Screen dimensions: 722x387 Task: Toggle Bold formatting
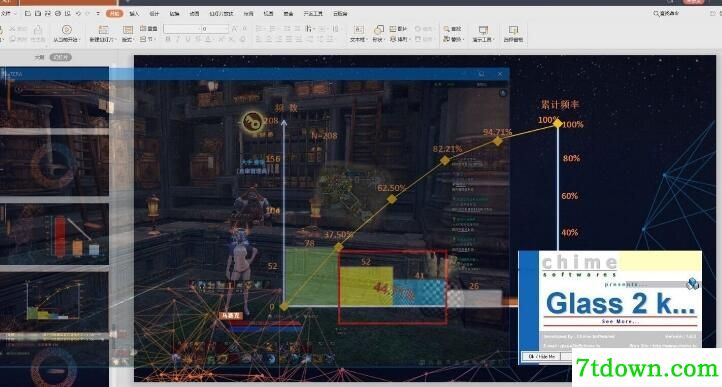(168, 40)
